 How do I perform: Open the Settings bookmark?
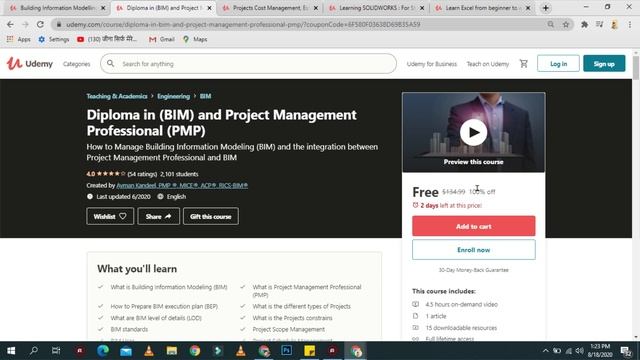54,39
